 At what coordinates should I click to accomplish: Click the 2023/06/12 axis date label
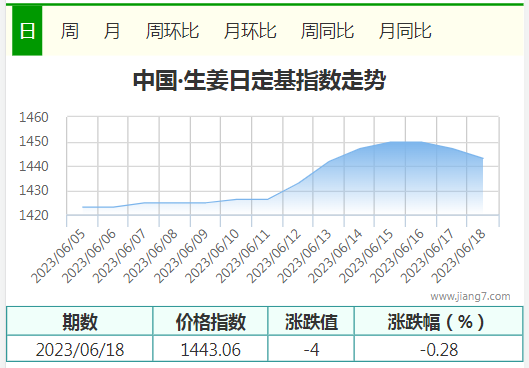(274, 256)
